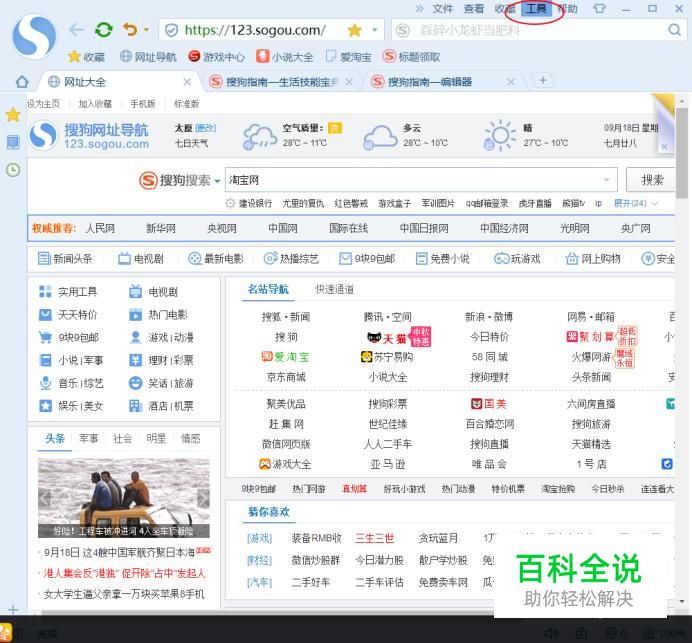Screen dimensions: 692x643
Task: Click the settings gear before 建设银行
Action: point(230,203)
